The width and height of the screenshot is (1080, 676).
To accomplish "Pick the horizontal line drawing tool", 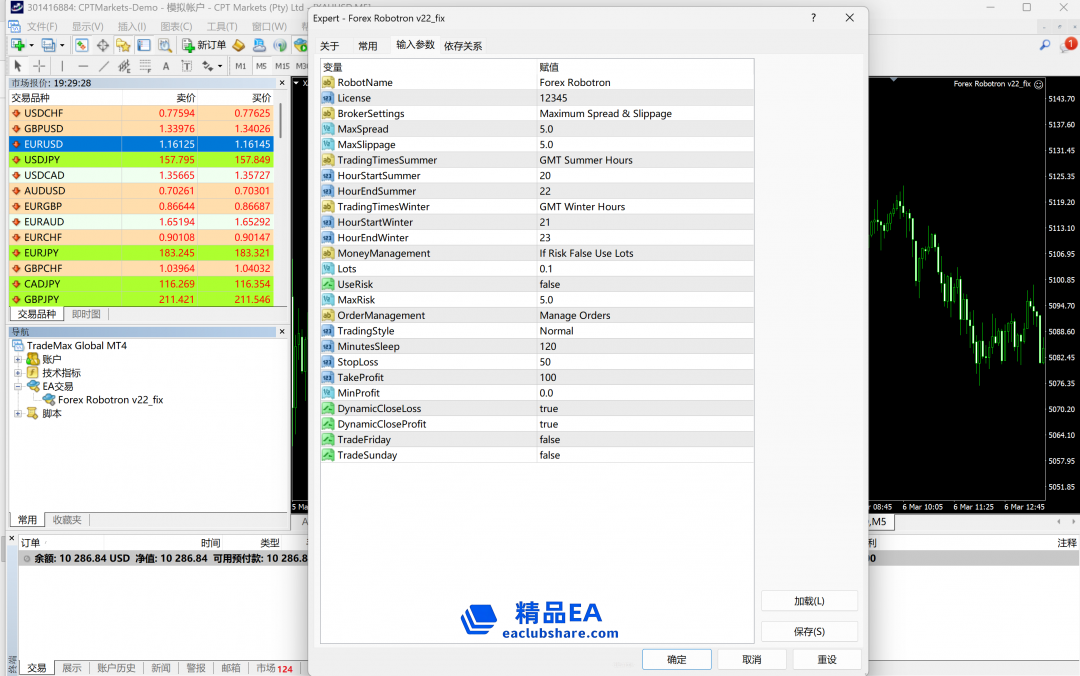I will [82, 66].
